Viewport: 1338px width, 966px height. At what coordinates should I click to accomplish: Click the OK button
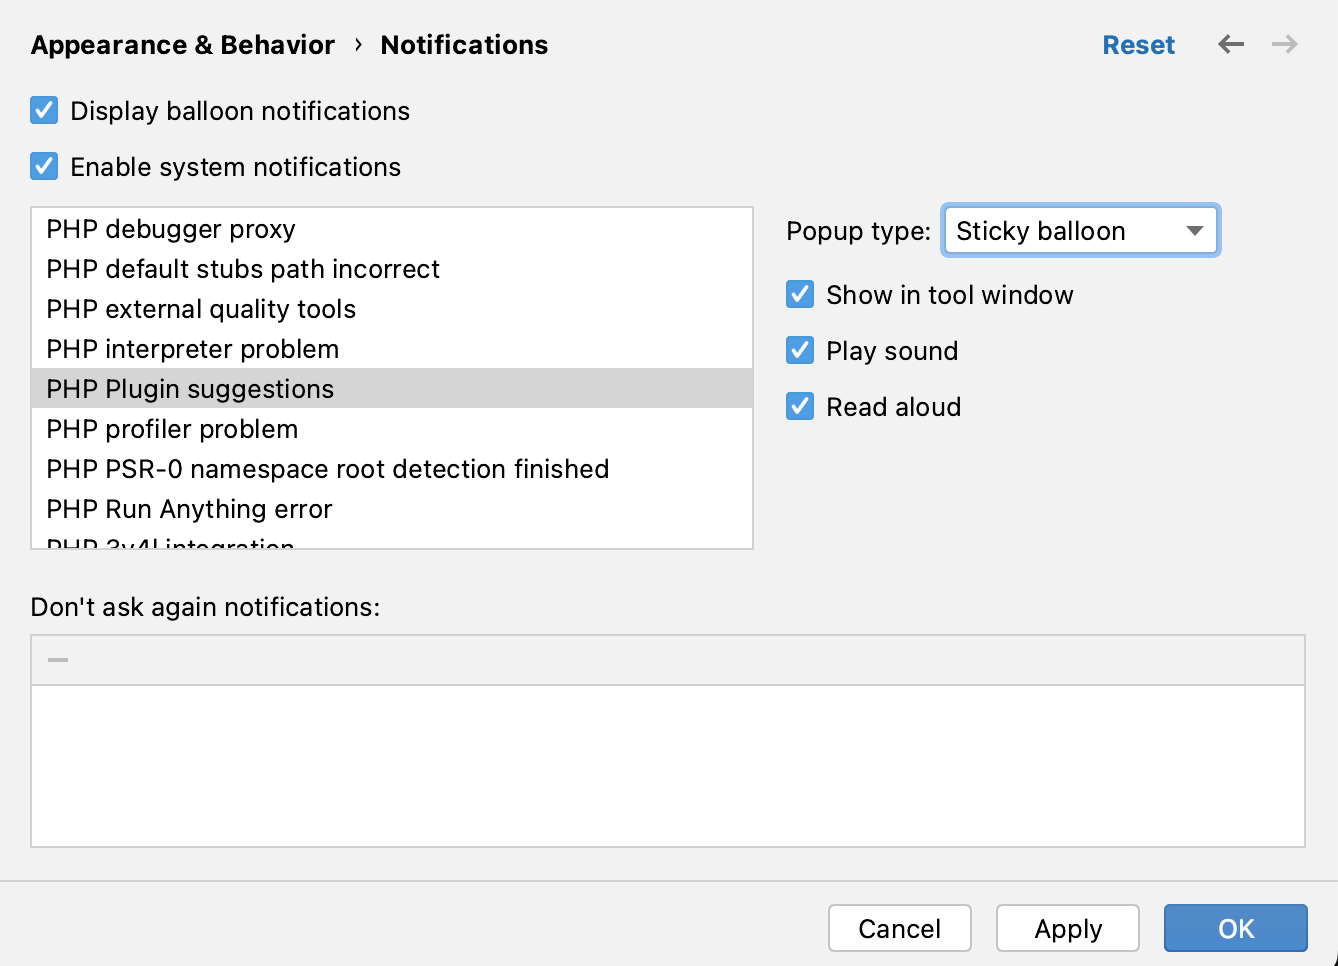coord(1235,928)
